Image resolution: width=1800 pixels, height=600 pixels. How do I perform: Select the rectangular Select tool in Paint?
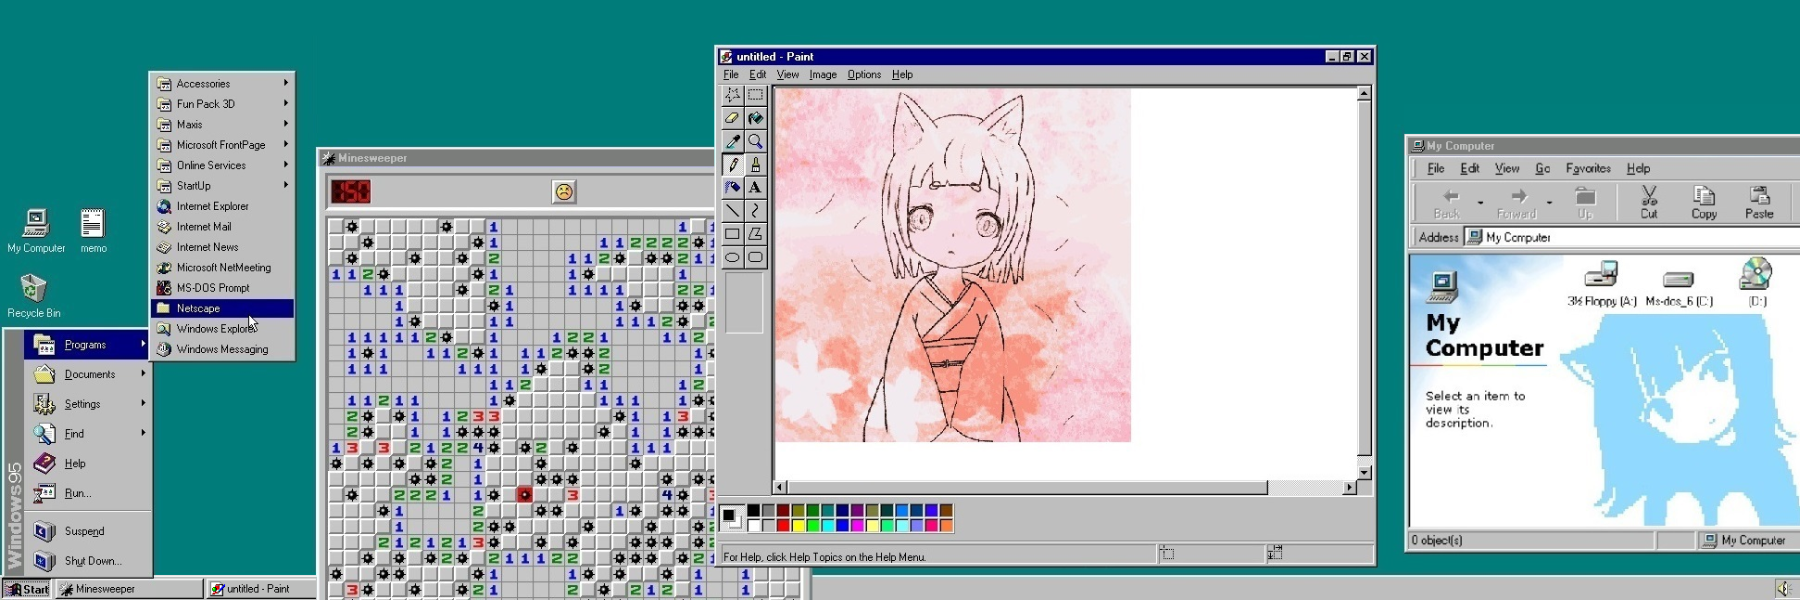pos(755,95)
